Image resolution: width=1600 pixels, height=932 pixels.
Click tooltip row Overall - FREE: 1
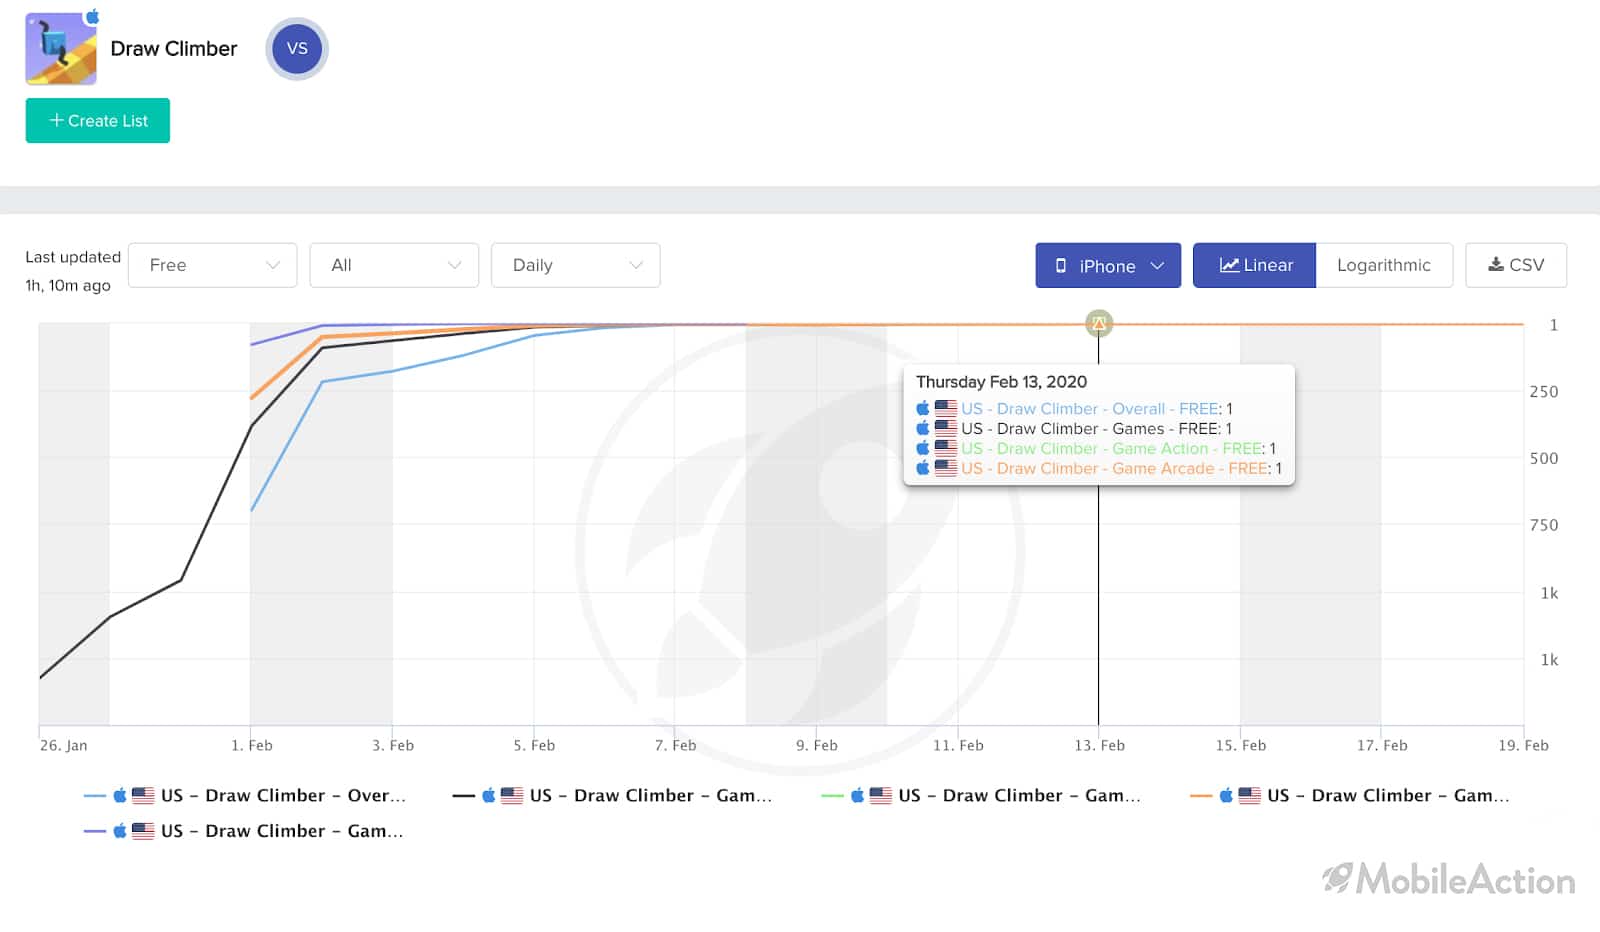[x=1074, y=409]
